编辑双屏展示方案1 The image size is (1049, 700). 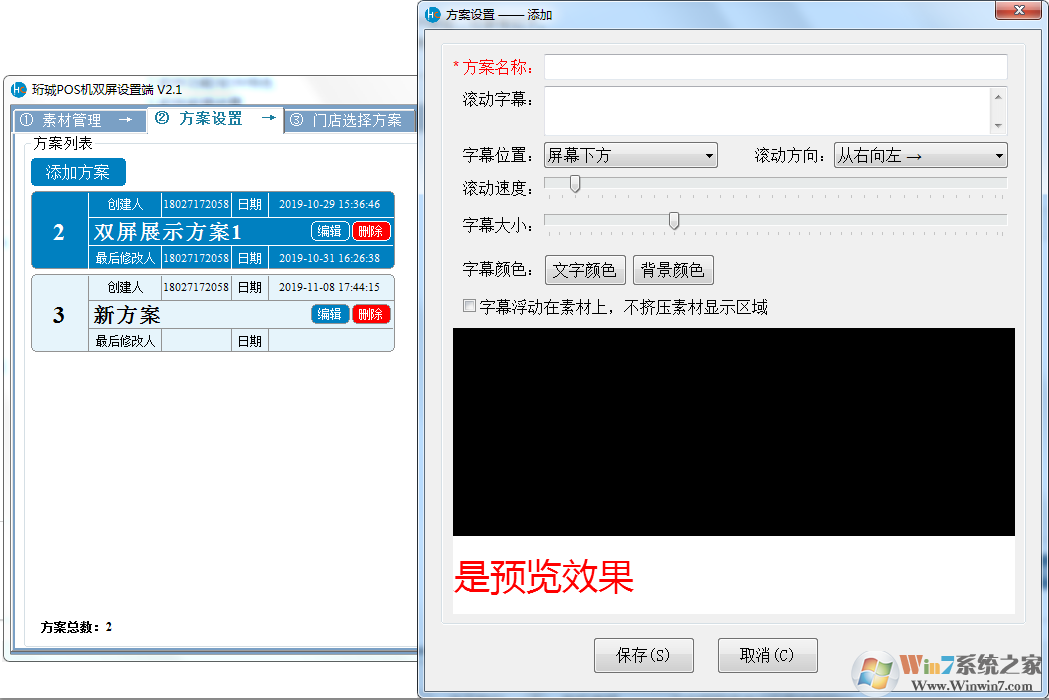(330, 230)
